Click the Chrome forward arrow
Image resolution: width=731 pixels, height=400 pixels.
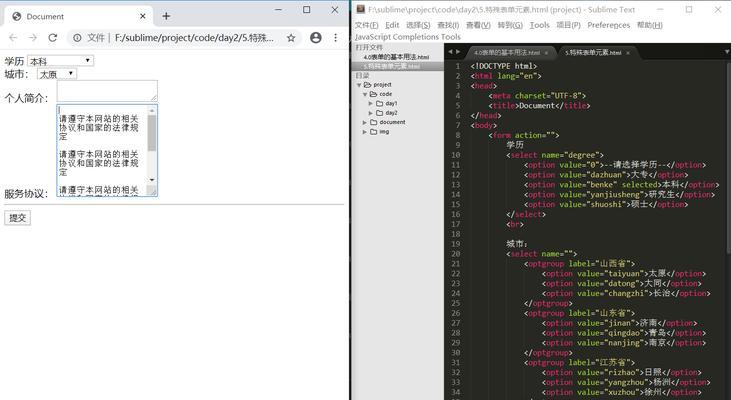[x=33, y=38]
